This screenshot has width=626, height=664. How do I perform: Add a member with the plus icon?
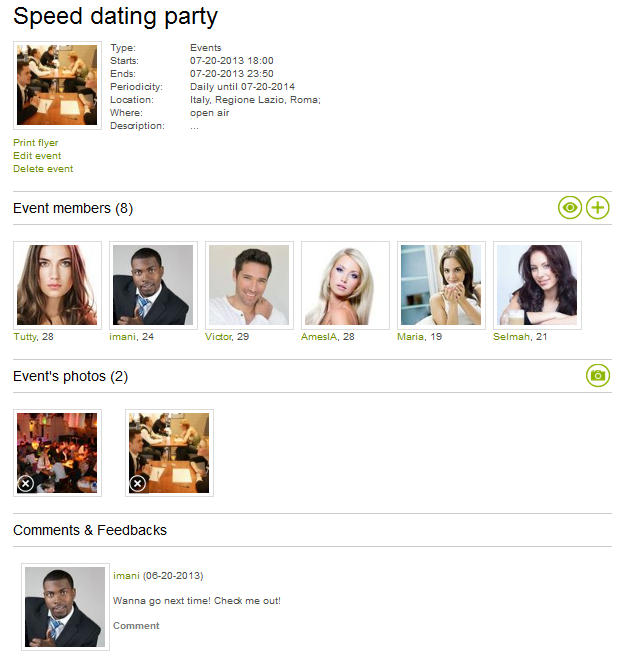click(x=598, y=208)
